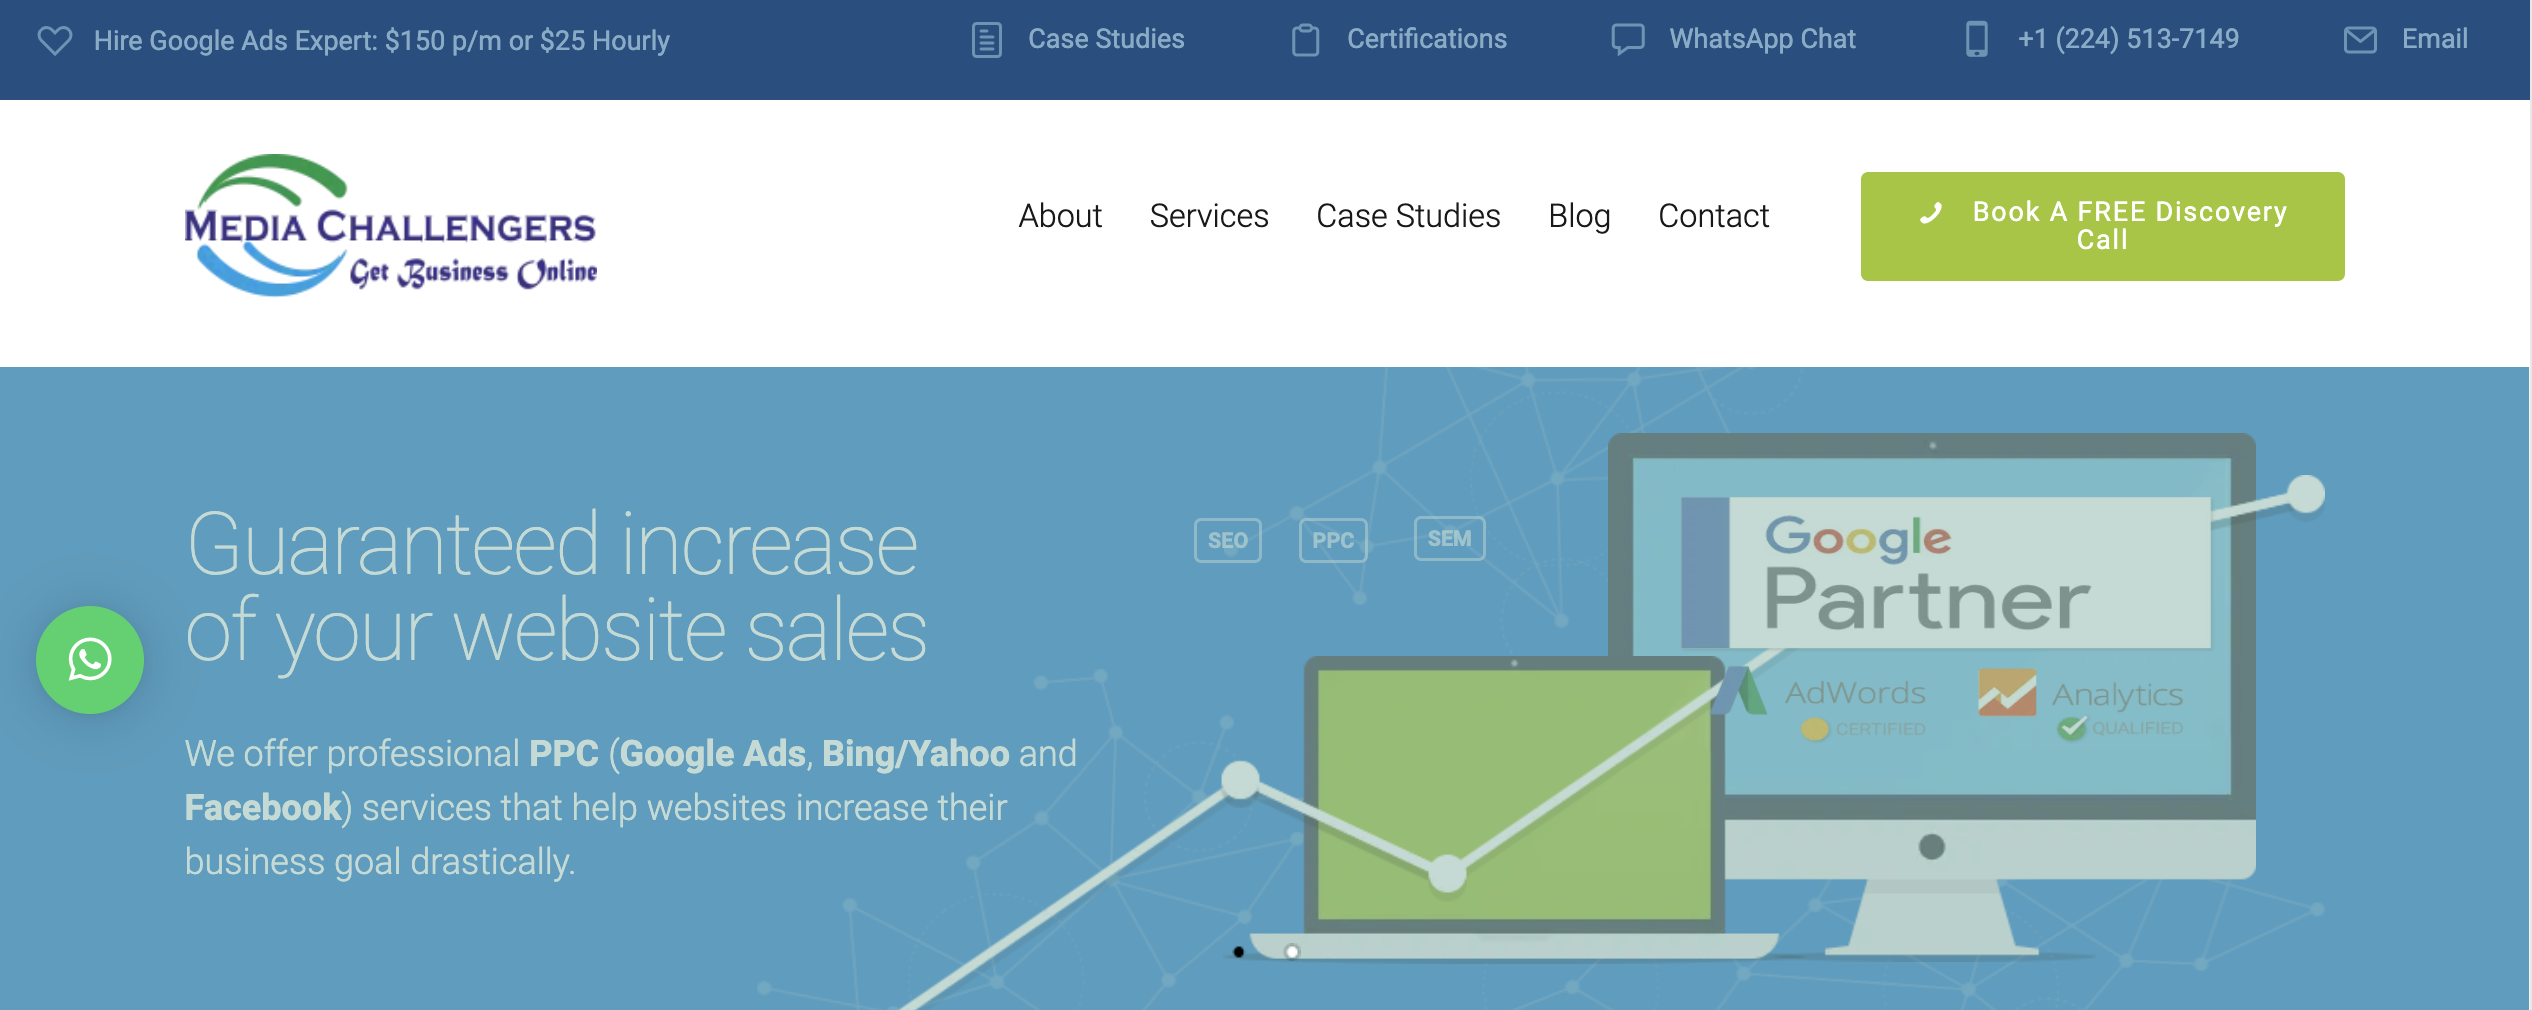The width and height of the screenshot is (2532, 1010).
Task: Click the "We offer professional PPC" paragraph
Action: [x=631, y=808]
